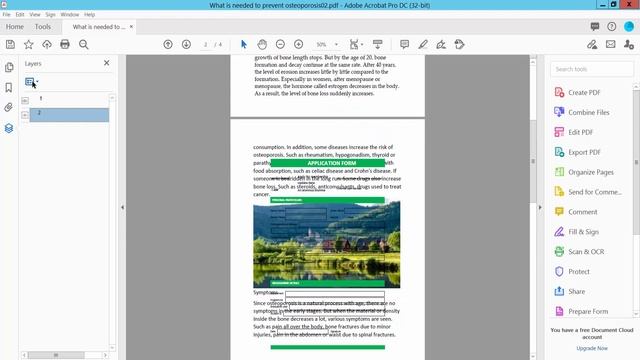The height and width of the screenshot is (360, 640).
Task: Click the Search tools field
Action: click(592, 69)
